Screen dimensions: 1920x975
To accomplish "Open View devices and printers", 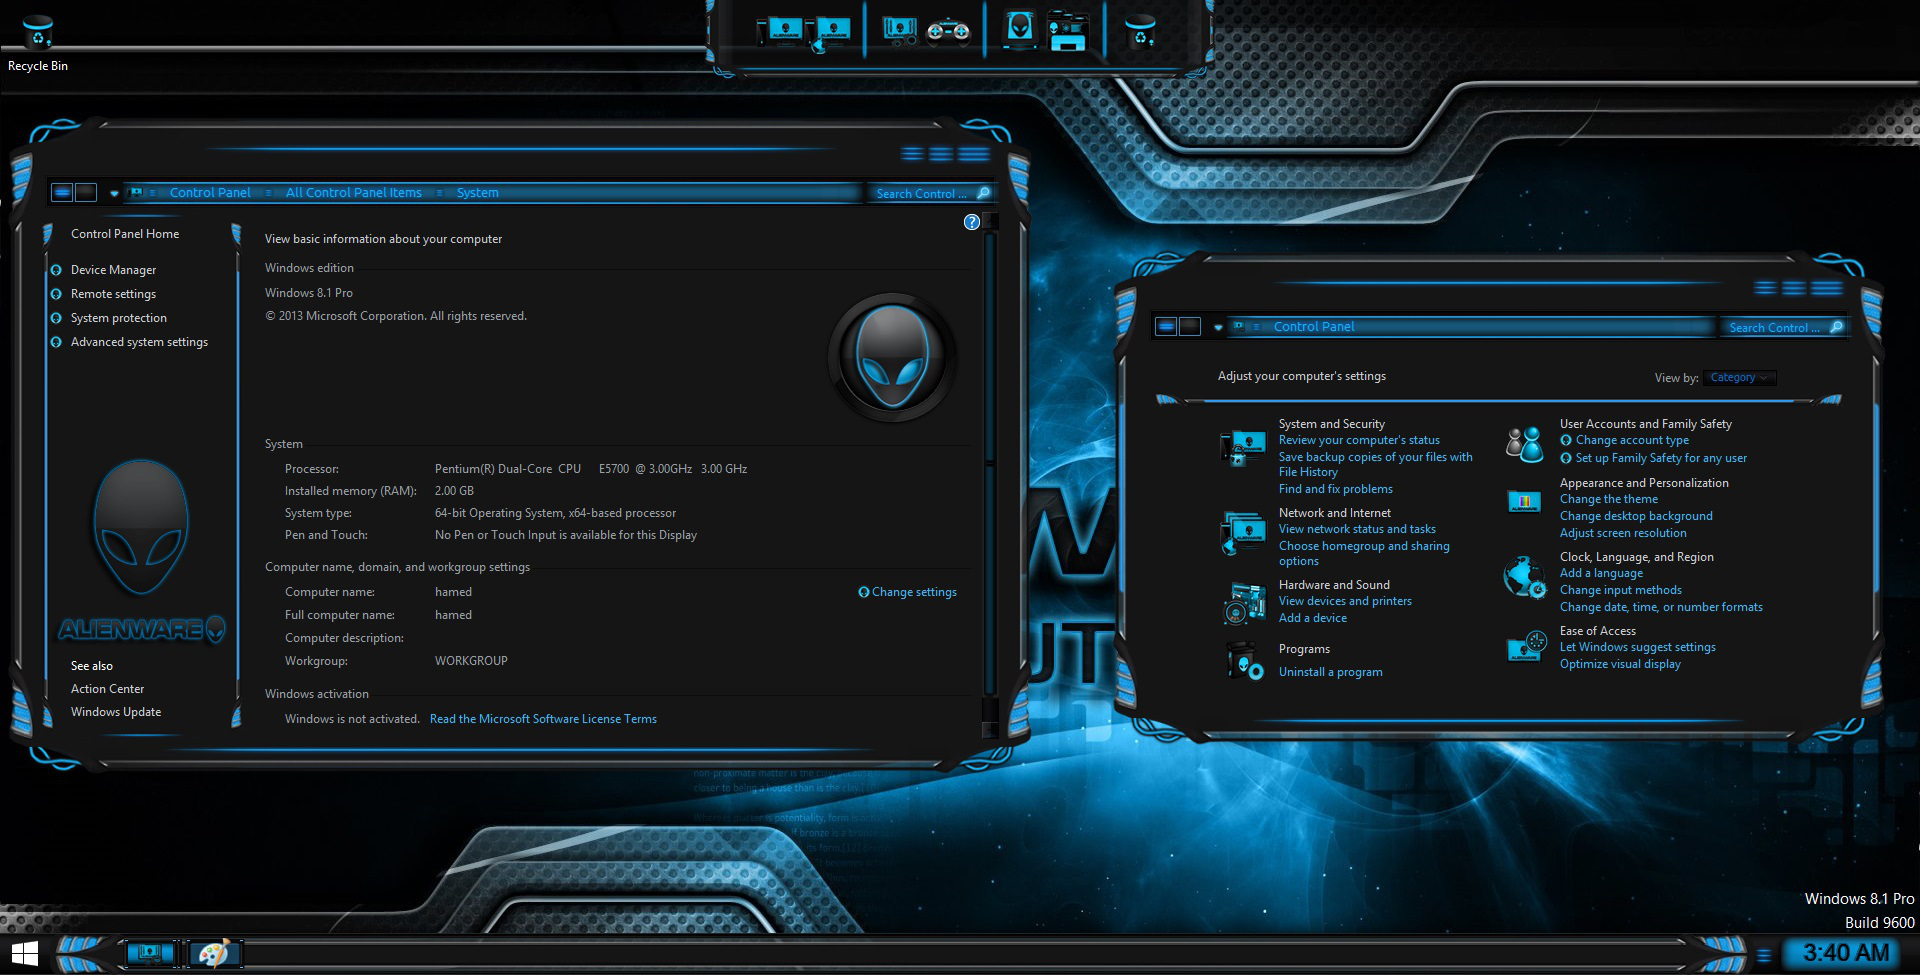I will pos(1345,601).
